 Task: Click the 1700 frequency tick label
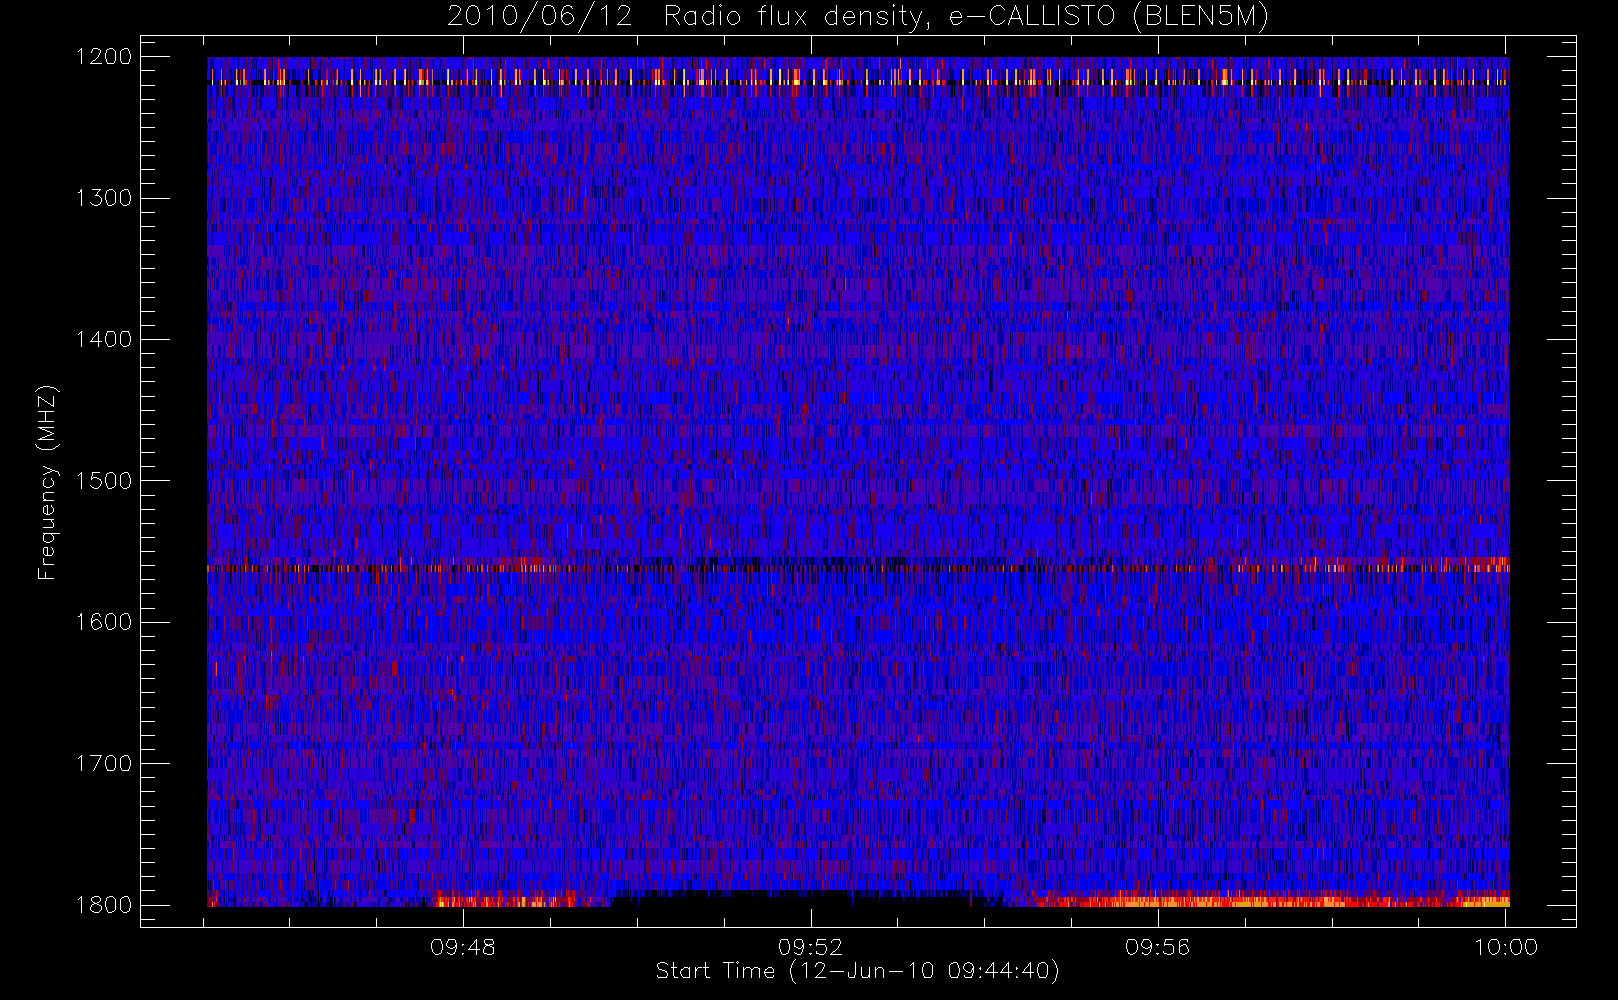104,763
